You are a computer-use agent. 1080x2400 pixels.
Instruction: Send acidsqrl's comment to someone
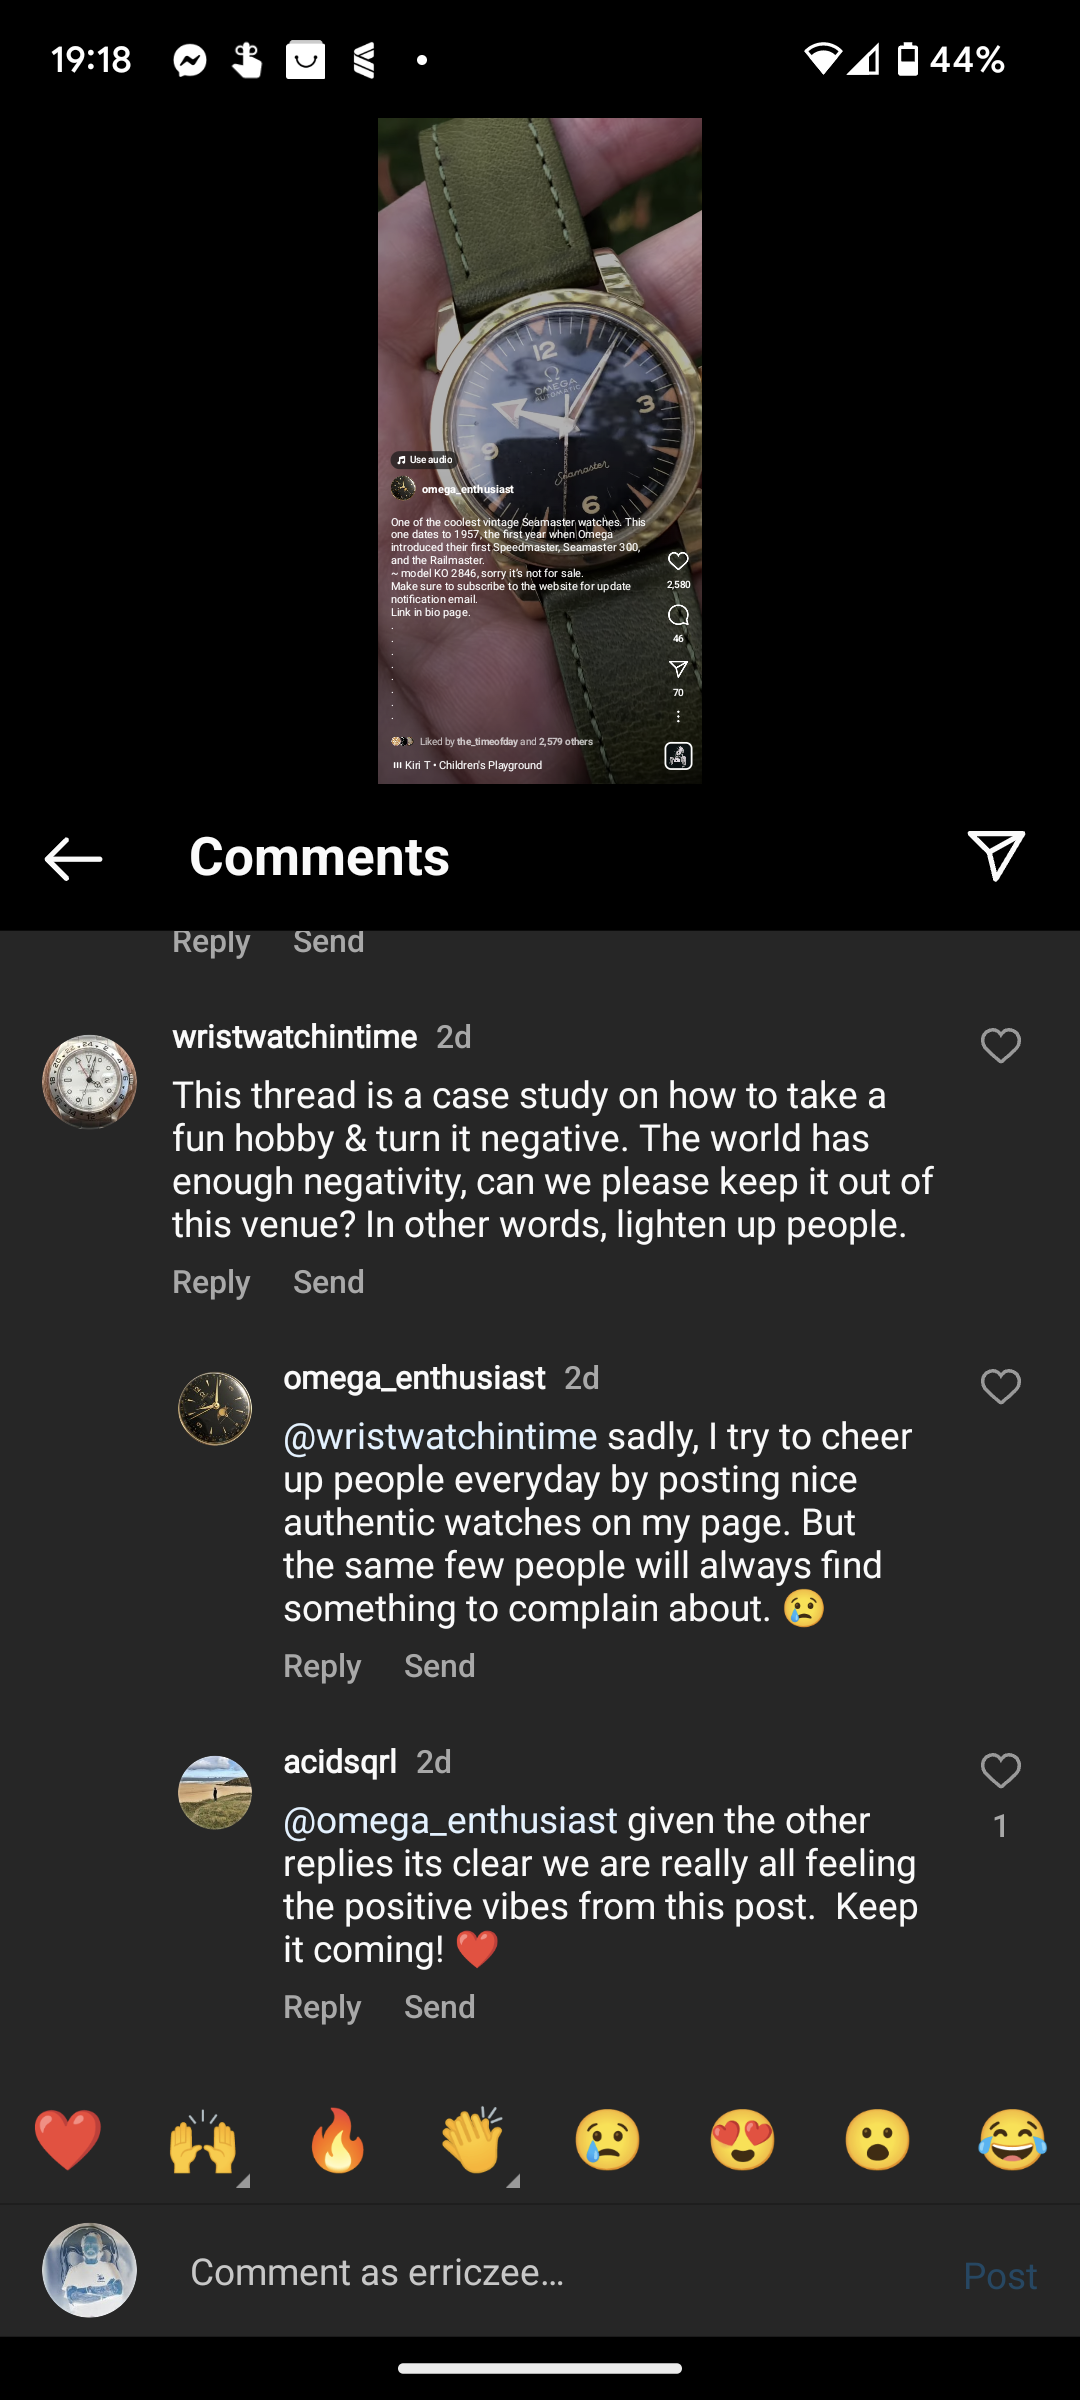439,2007
